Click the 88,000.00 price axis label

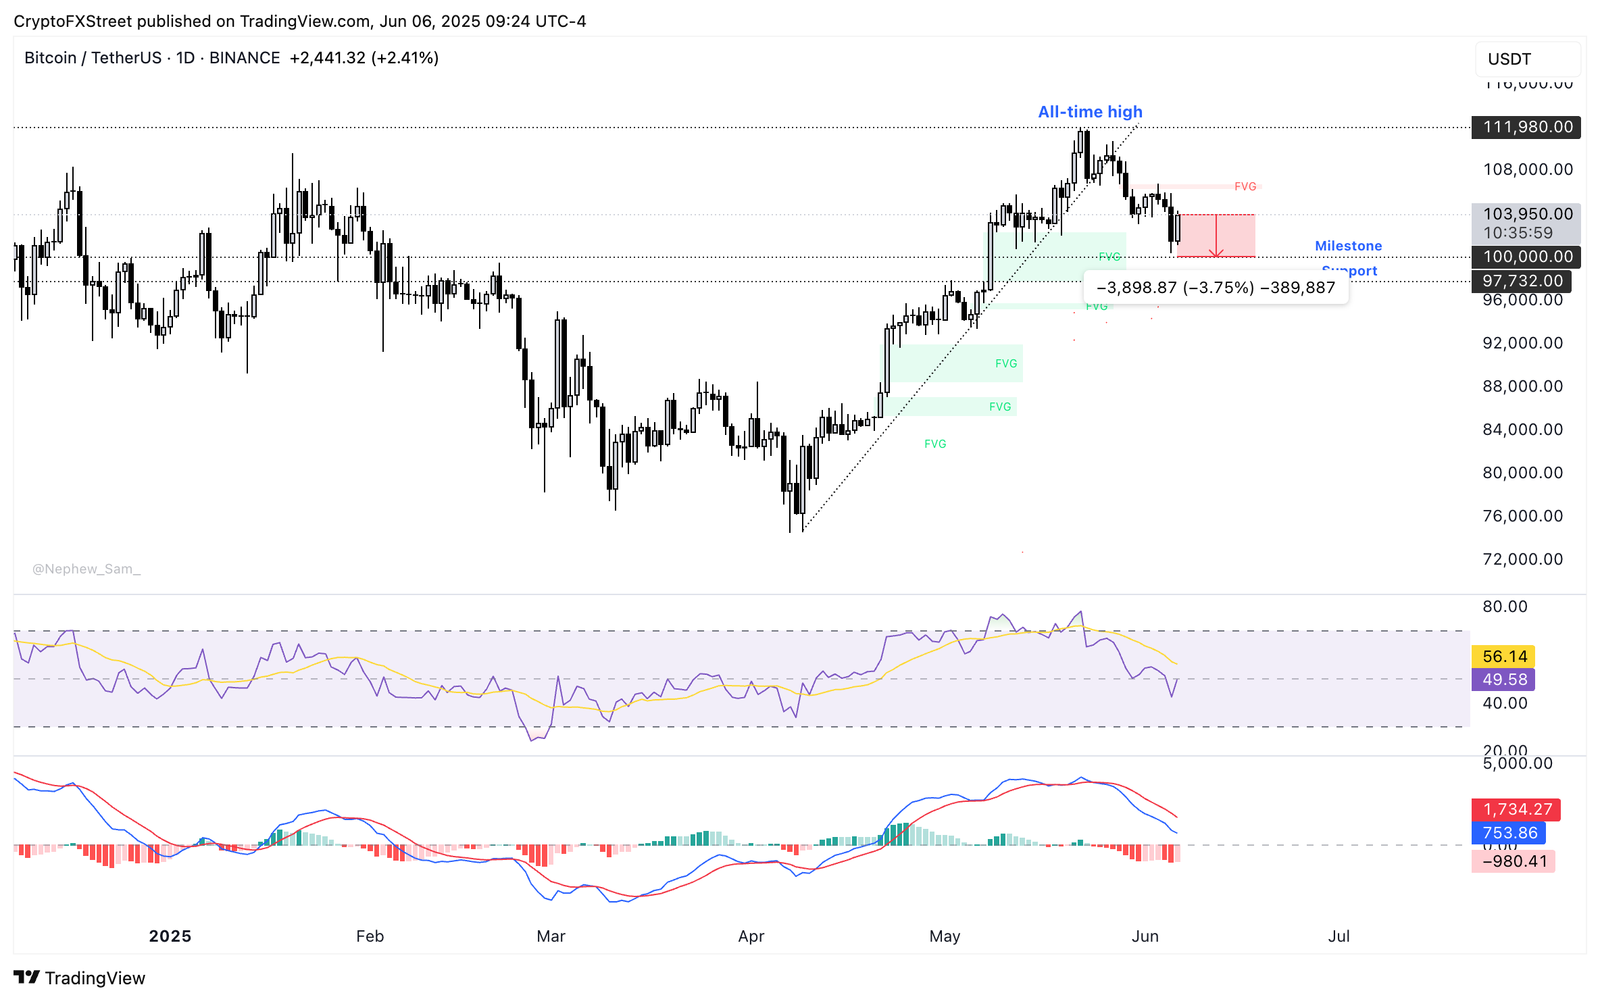coord(1523,386)
